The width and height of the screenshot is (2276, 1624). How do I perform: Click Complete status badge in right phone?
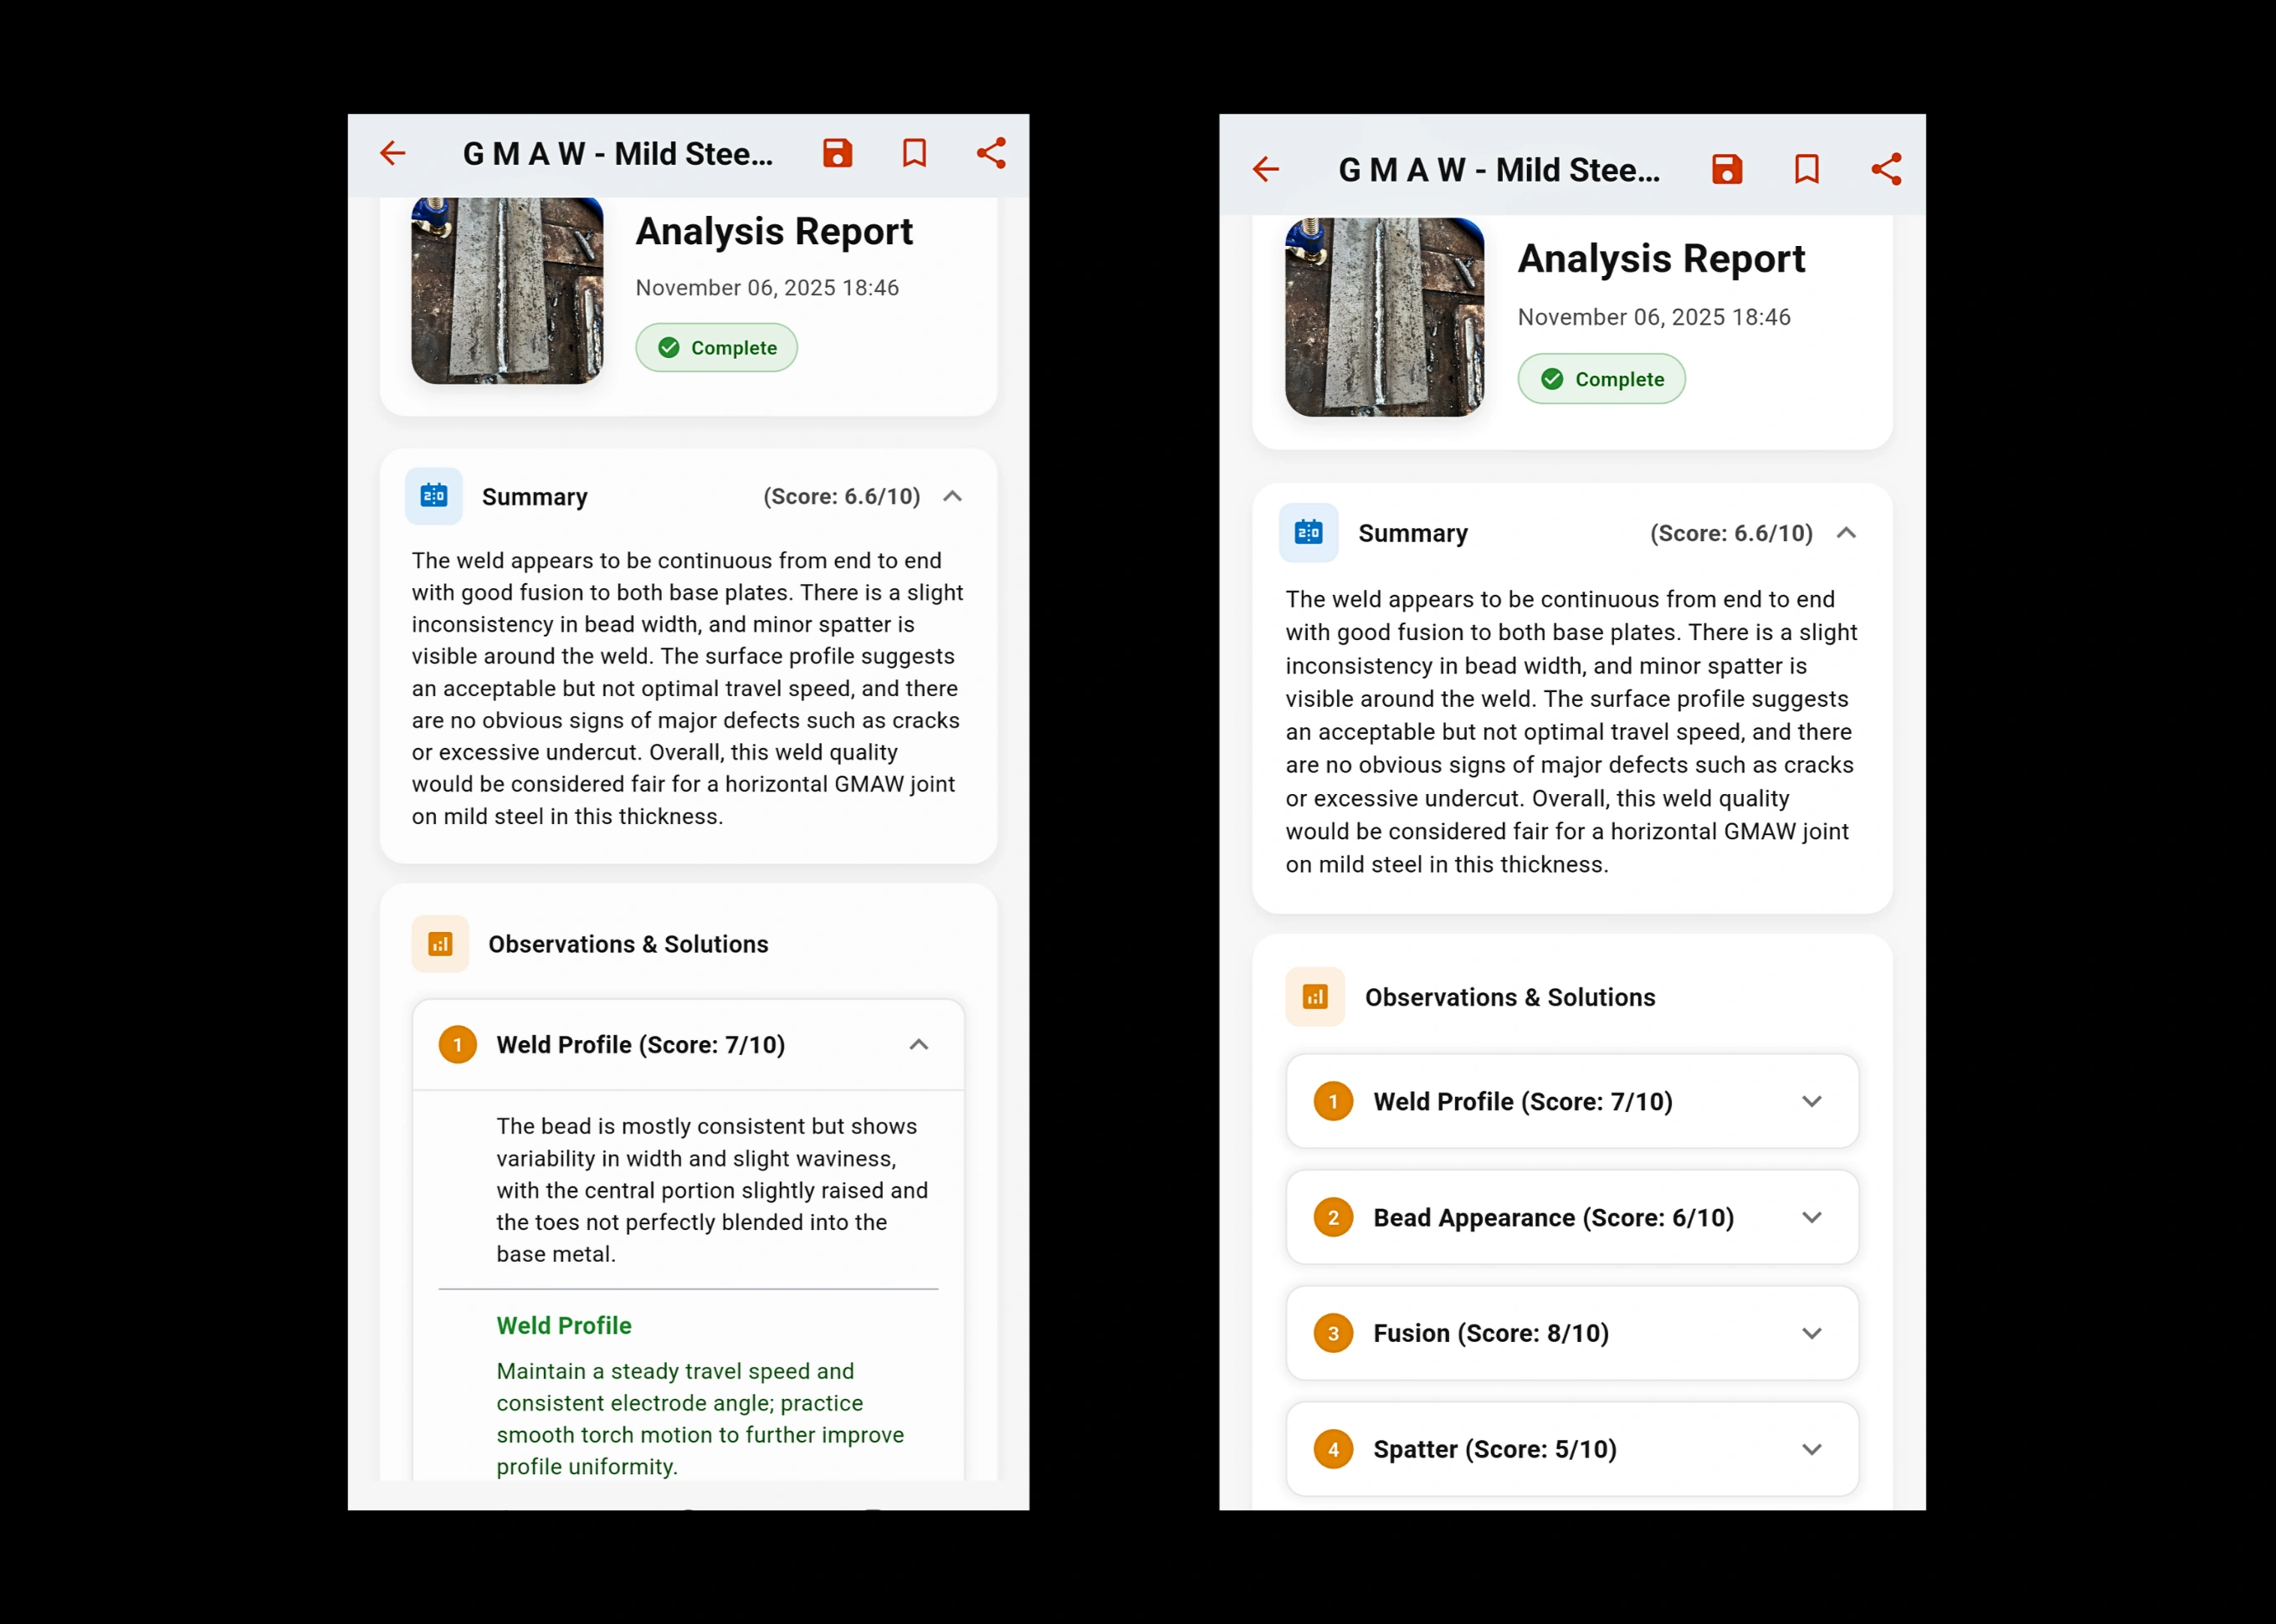[1601, 379]
